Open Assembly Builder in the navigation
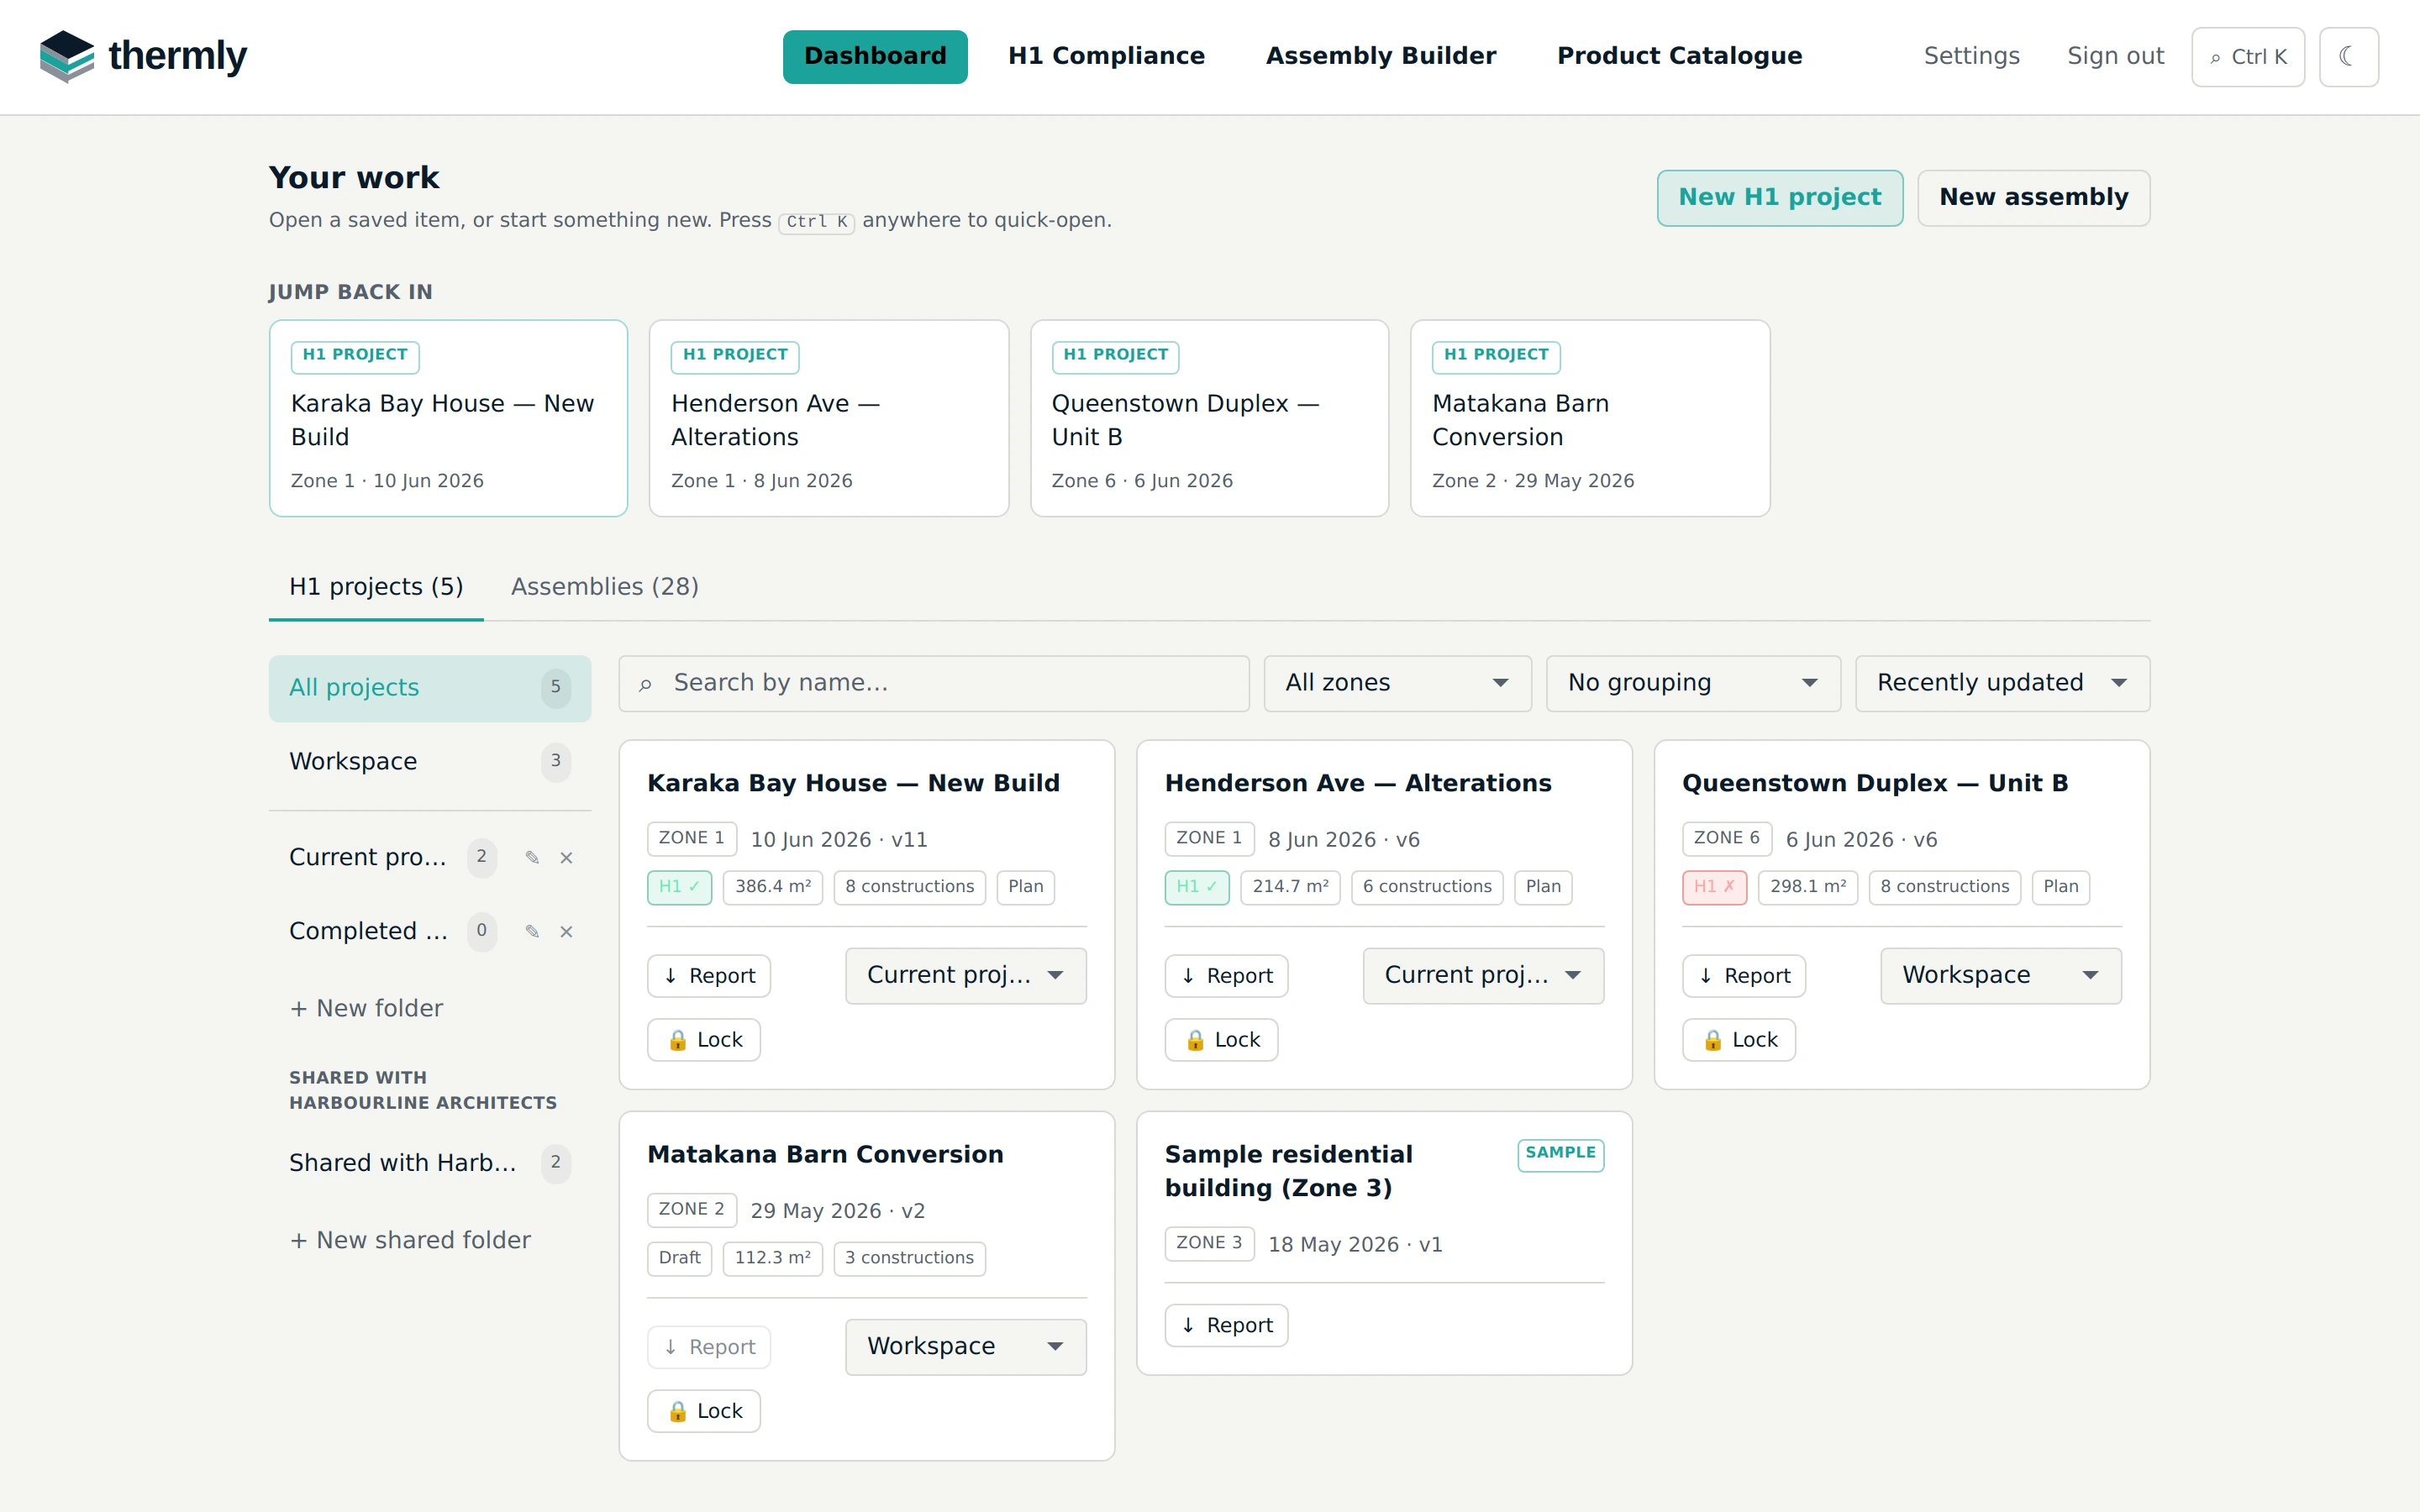This screenshot has width=2420, height=1512. [1381, 57]
